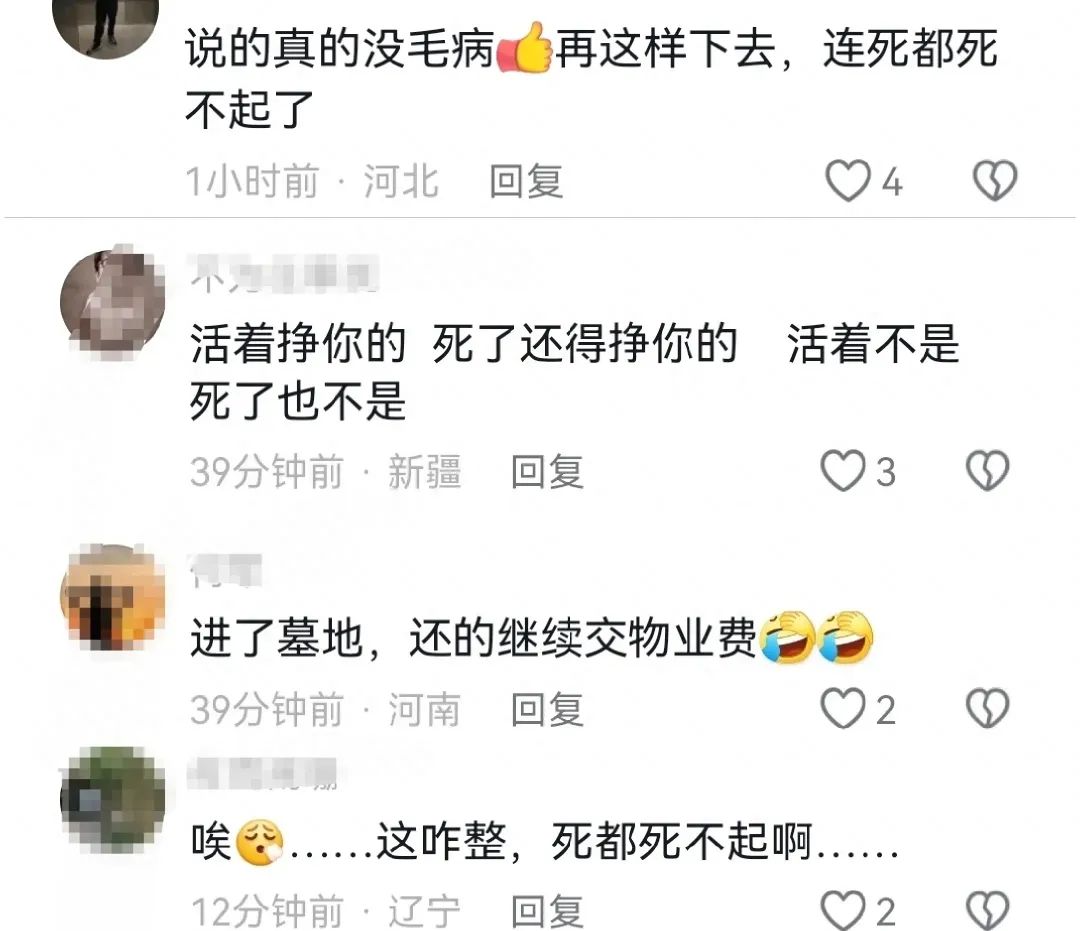Like the Henan comment about 物业费
This screenshot has width=1080, height=931.
(x=842, y=709)
